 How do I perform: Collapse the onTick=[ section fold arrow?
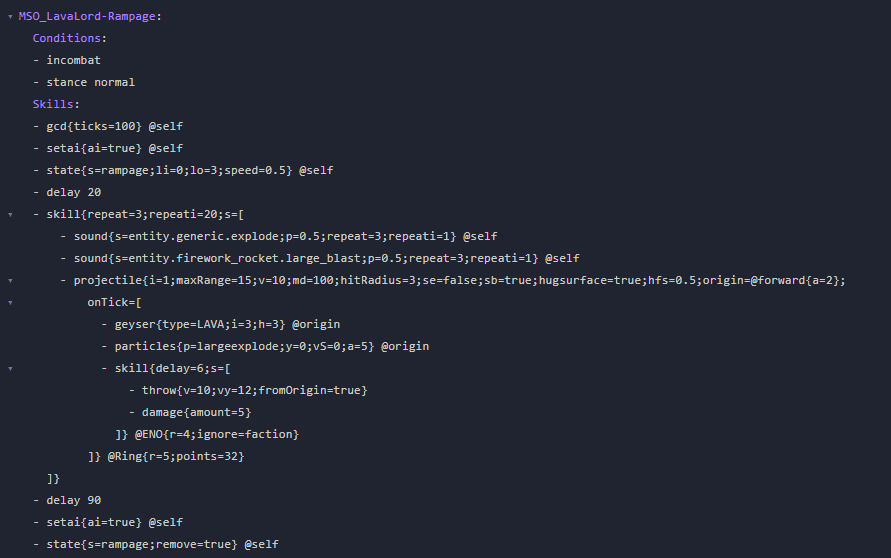click(x=10, y=302)
